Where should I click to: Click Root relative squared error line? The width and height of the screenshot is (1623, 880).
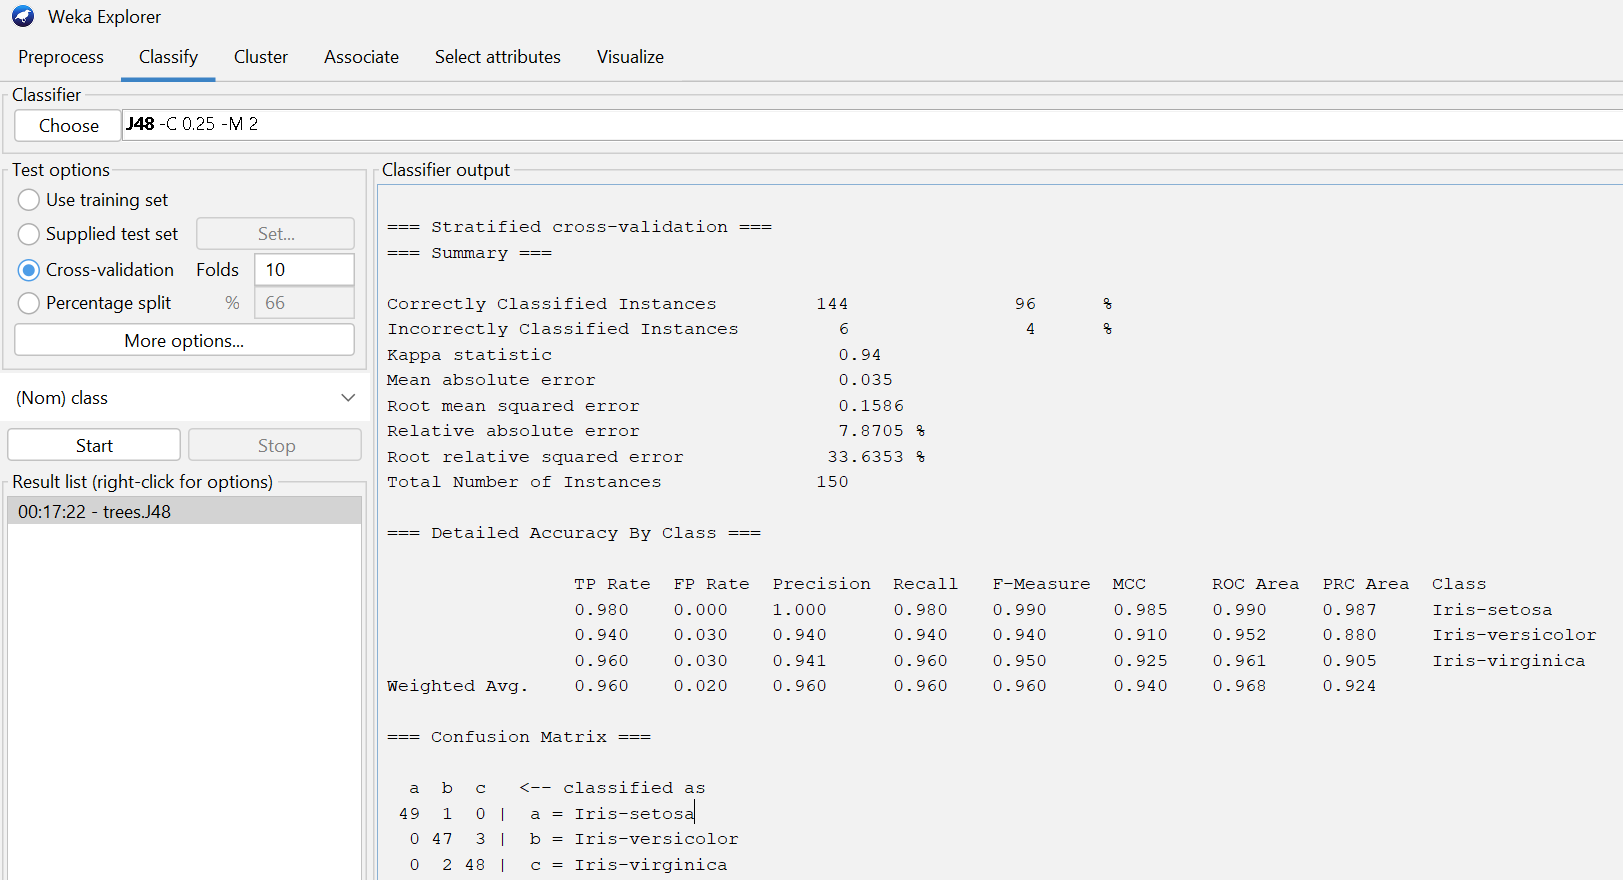coord(656,457)
